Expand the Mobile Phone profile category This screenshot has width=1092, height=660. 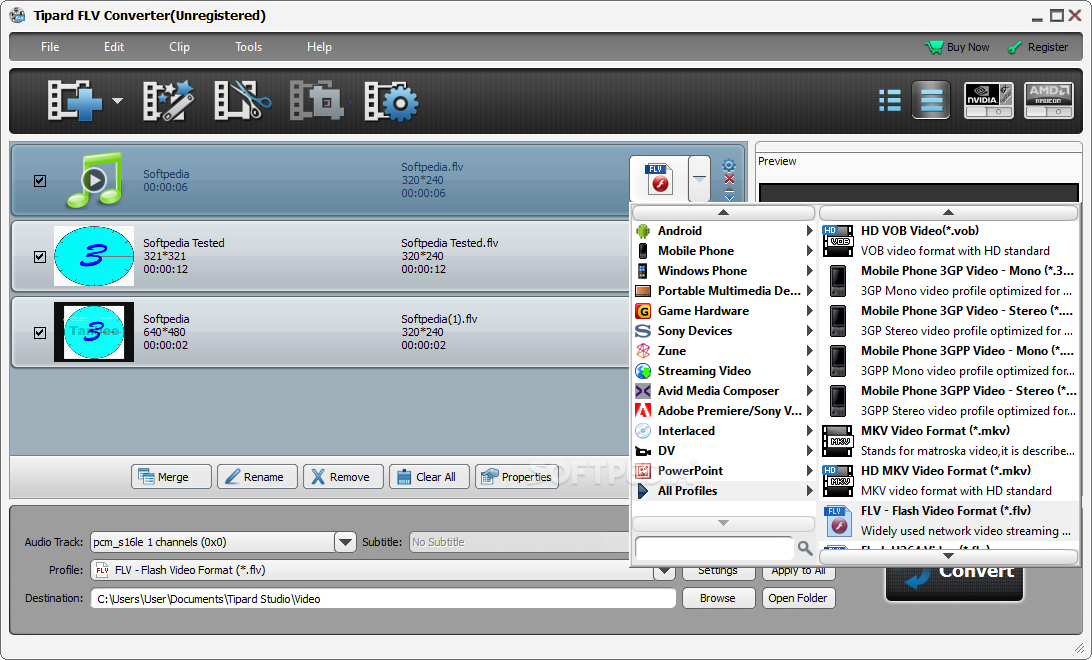(724, 251)
